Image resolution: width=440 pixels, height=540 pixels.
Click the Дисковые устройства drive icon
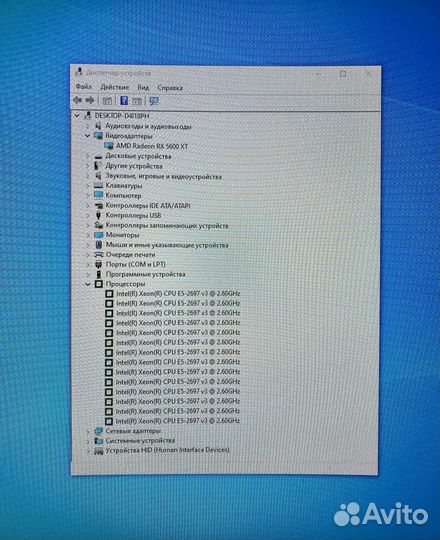(x=98, y=157)
